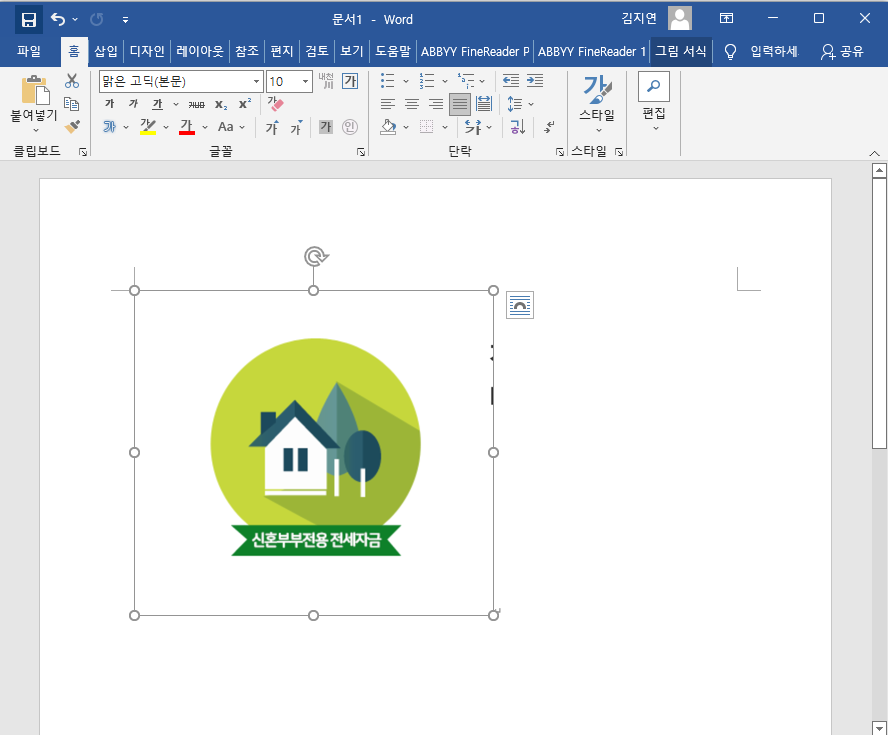Click borders icon

[426, 127]
